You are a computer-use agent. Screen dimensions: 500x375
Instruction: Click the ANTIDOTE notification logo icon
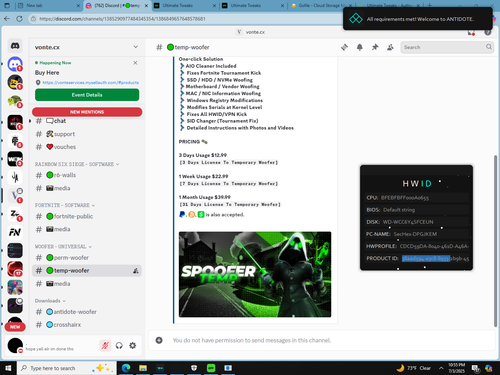click(356, 19)
